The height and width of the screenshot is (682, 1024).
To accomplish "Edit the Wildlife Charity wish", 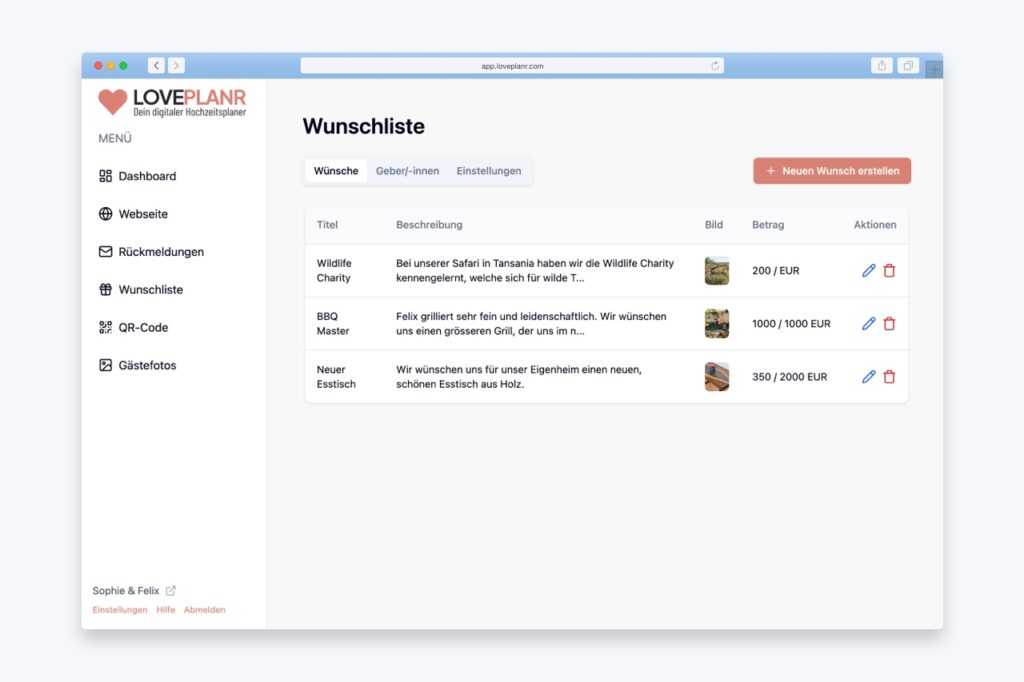I will point(868,271).
